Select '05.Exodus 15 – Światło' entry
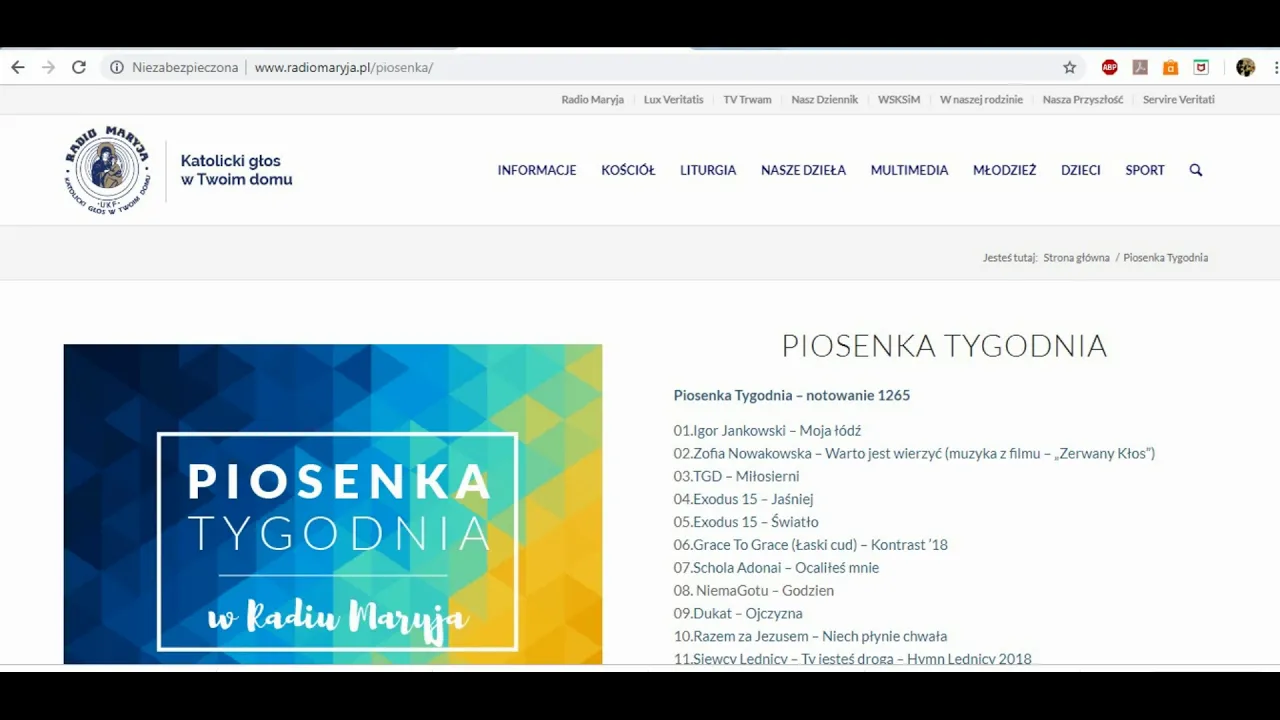The height and width of the screenshot is (720, 1280). point(746,522)
